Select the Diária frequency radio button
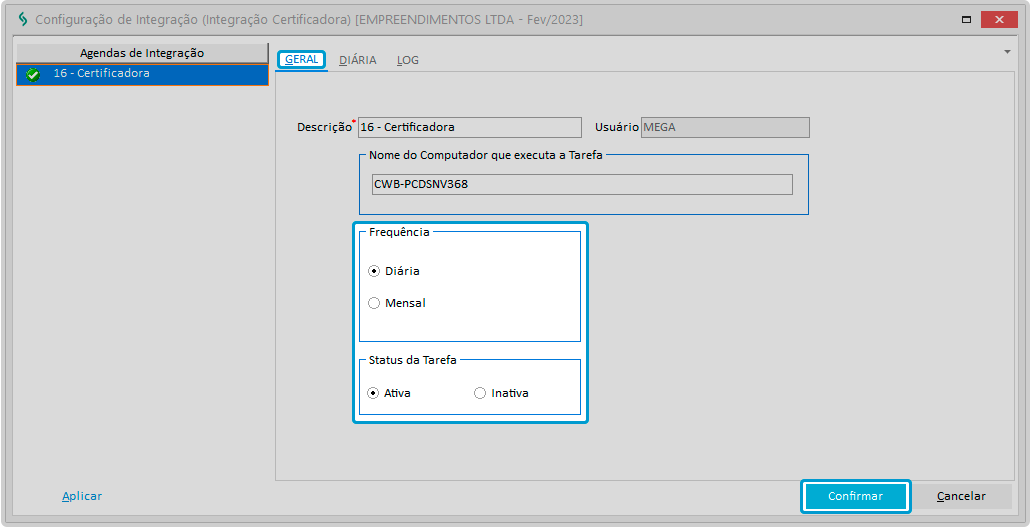The width and height of the screenshot is (1031, 528). click(374, 271)
